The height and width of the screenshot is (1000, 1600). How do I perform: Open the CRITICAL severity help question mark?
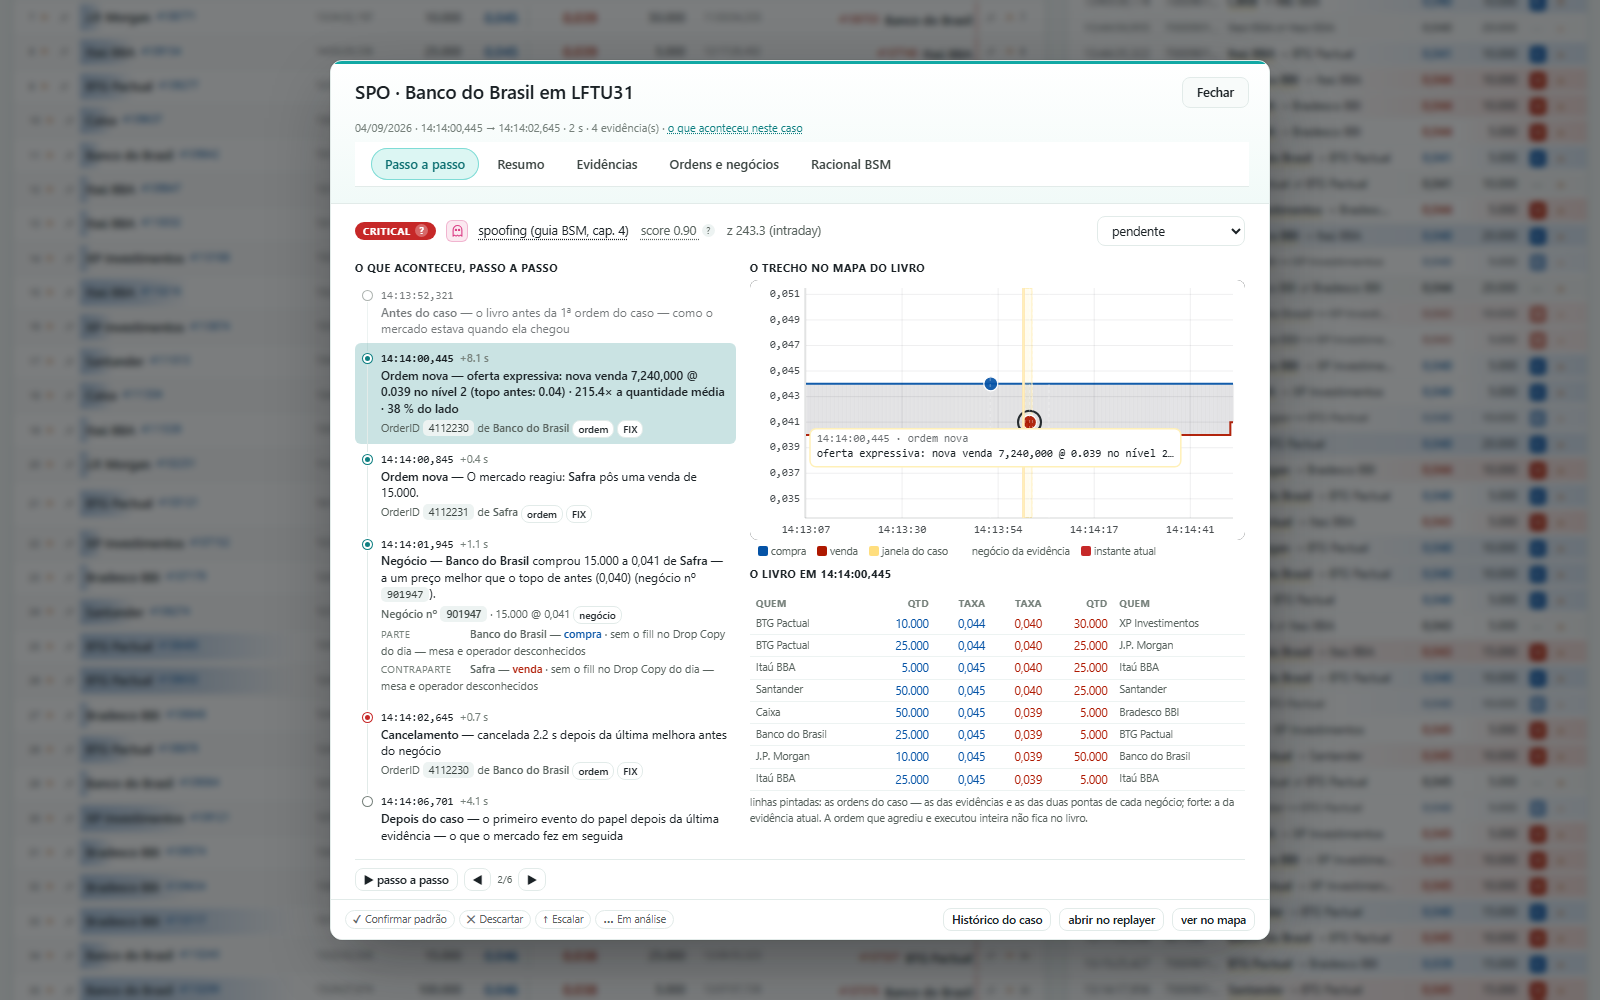pos(422,231)
